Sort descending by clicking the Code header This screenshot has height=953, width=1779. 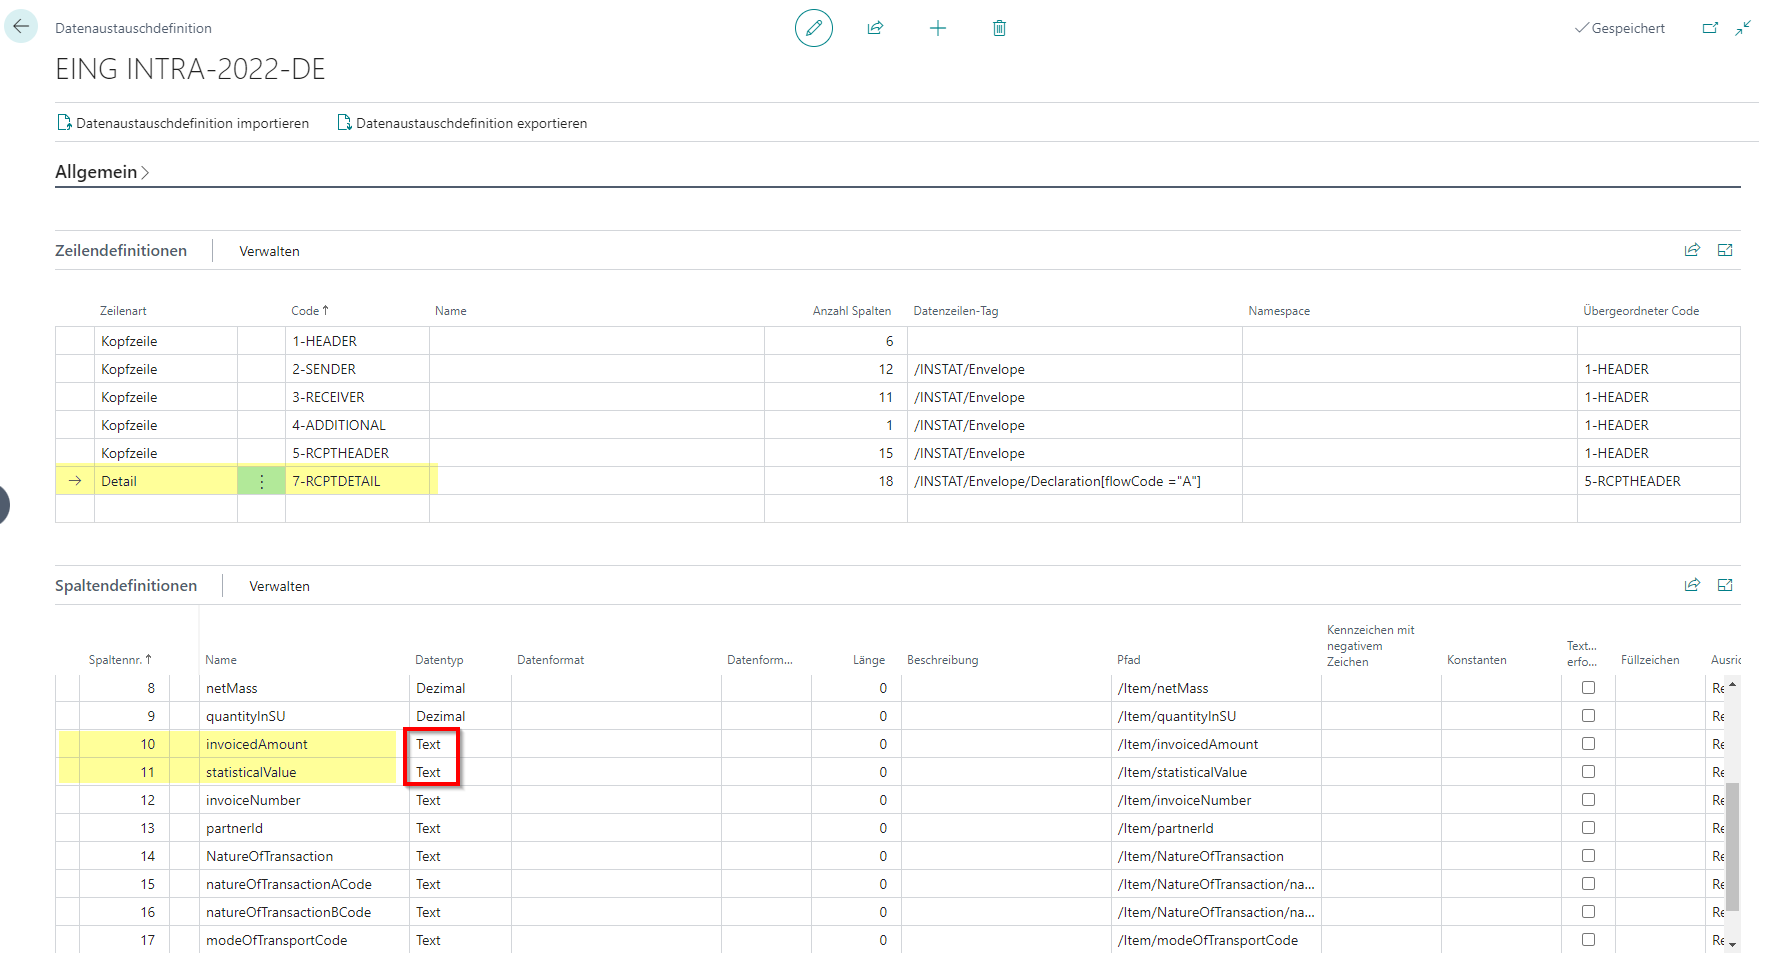310,310
